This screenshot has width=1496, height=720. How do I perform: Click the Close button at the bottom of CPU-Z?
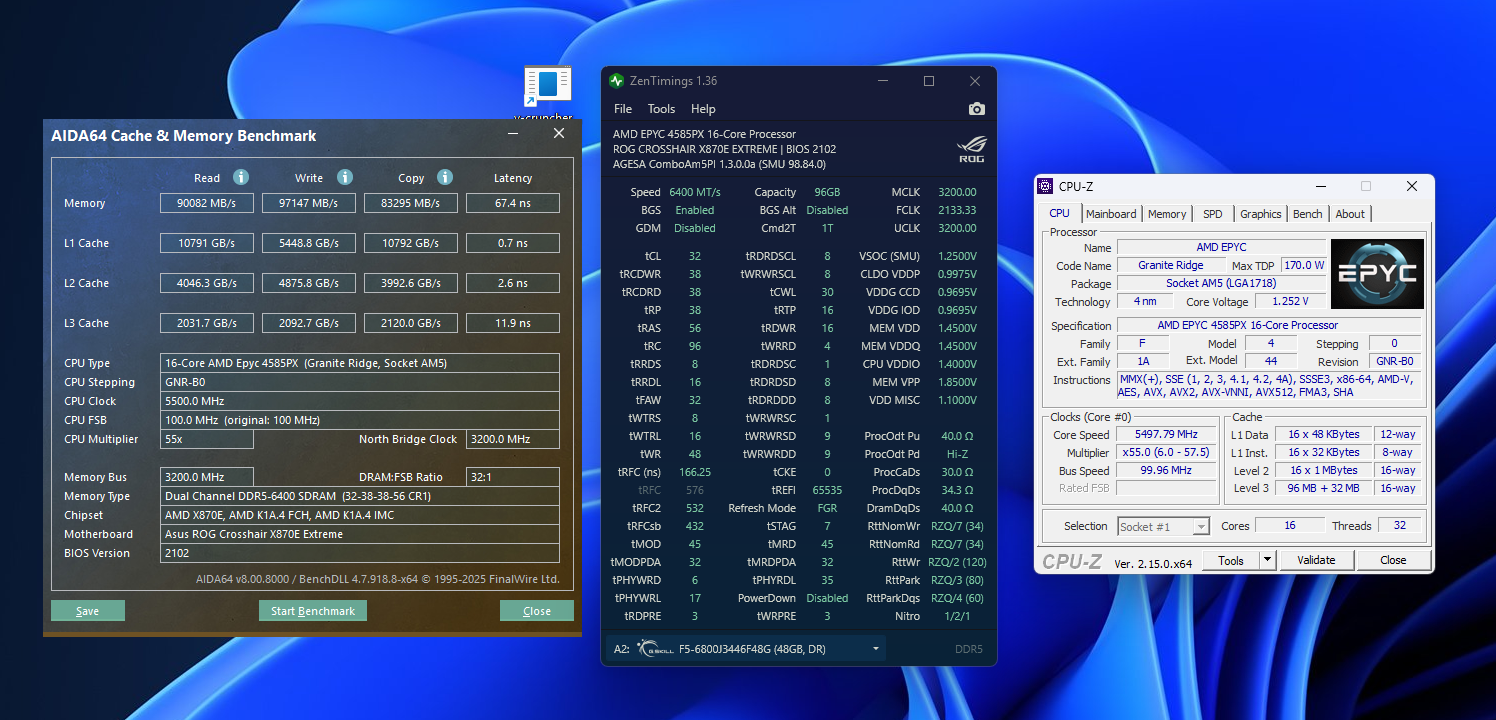[1393, 560]
